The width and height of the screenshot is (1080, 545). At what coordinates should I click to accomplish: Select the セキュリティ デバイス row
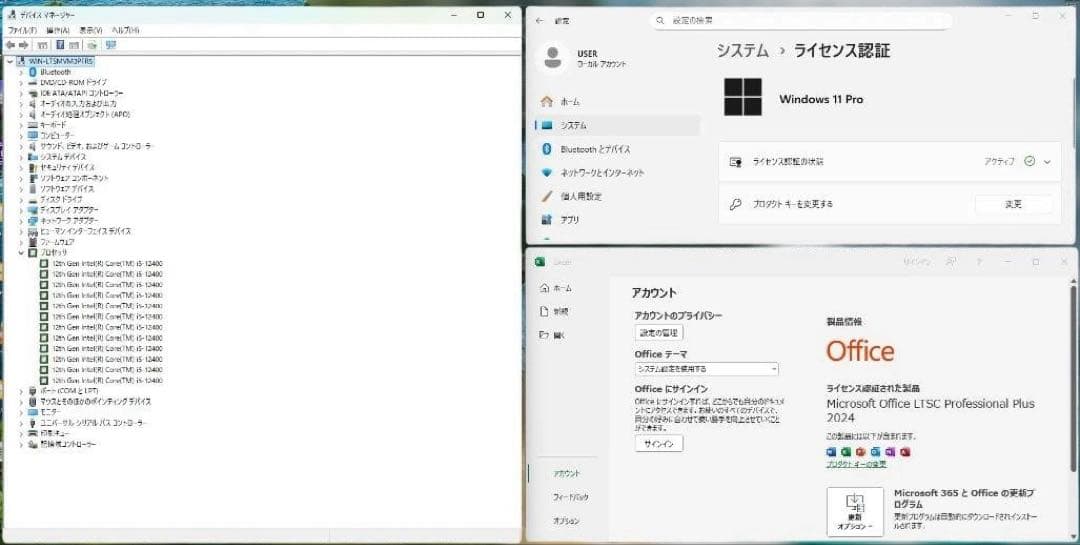pyautogui.click(x=62, y=167)
